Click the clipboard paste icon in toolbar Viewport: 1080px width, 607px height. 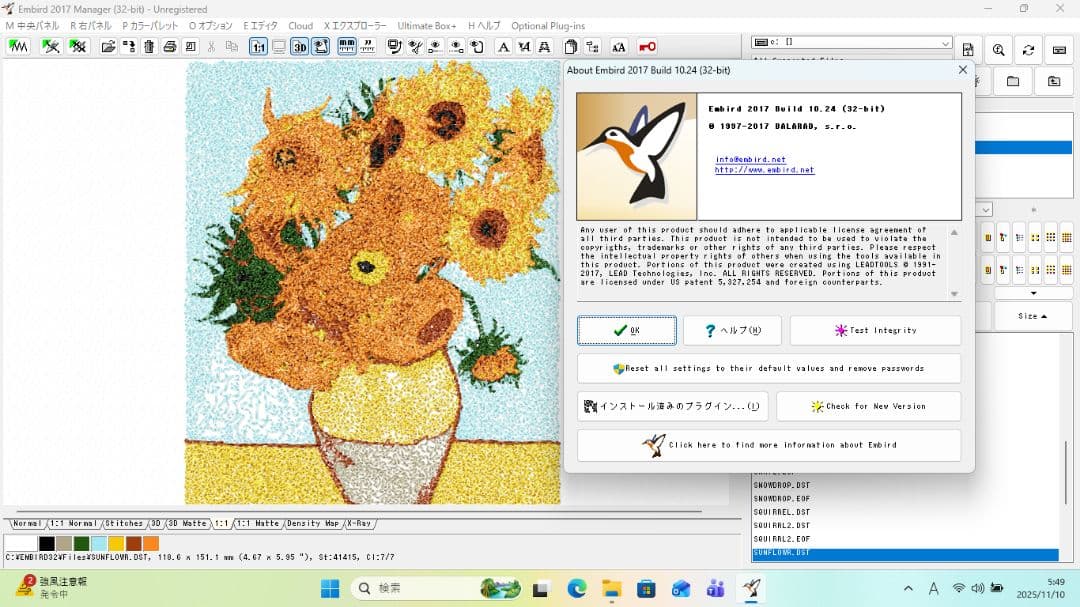click(x=570, y=47)
